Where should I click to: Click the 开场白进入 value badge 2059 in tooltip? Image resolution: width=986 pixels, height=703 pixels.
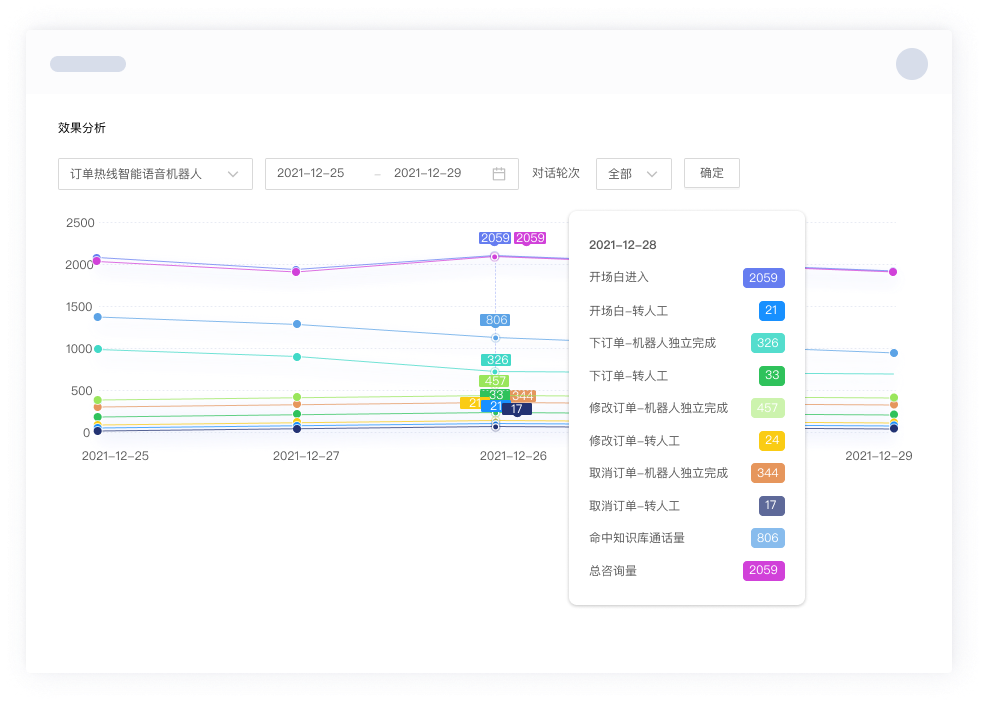(763, 278)
